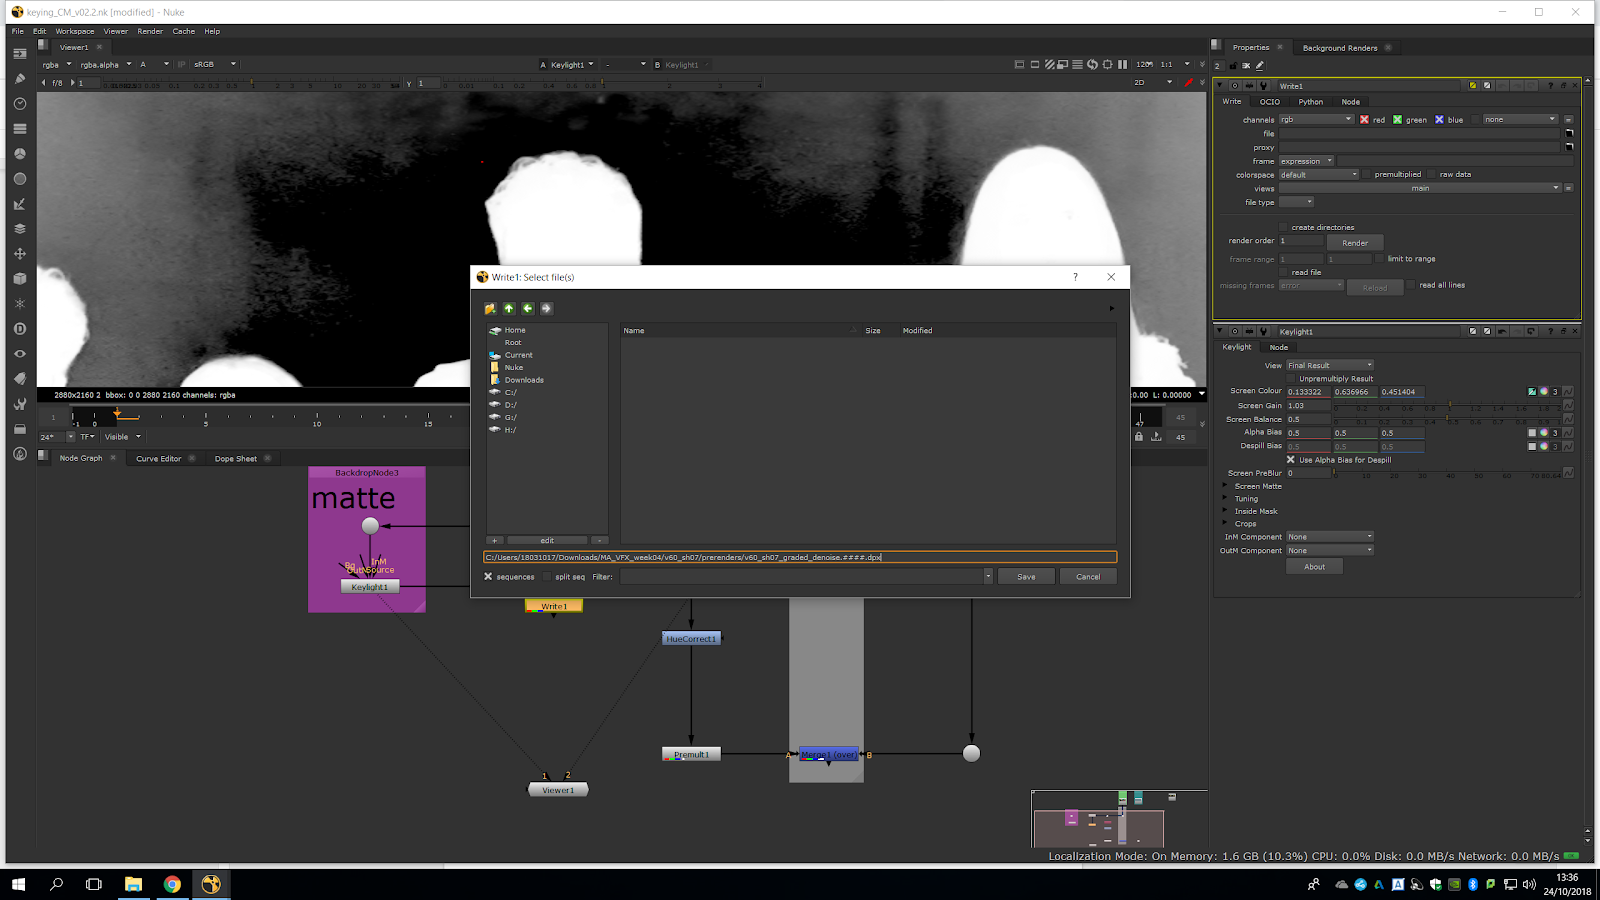The width and height of the screenshot is (1600, 900).
Task: Click the create new folder icon
Action: [490, 309]
